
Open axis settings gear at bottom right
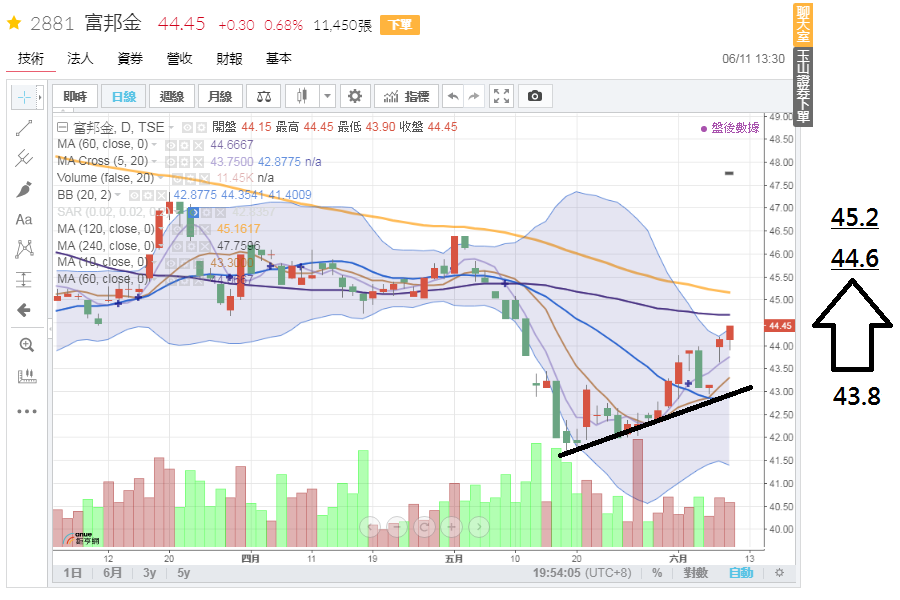(x=779, y=572)
